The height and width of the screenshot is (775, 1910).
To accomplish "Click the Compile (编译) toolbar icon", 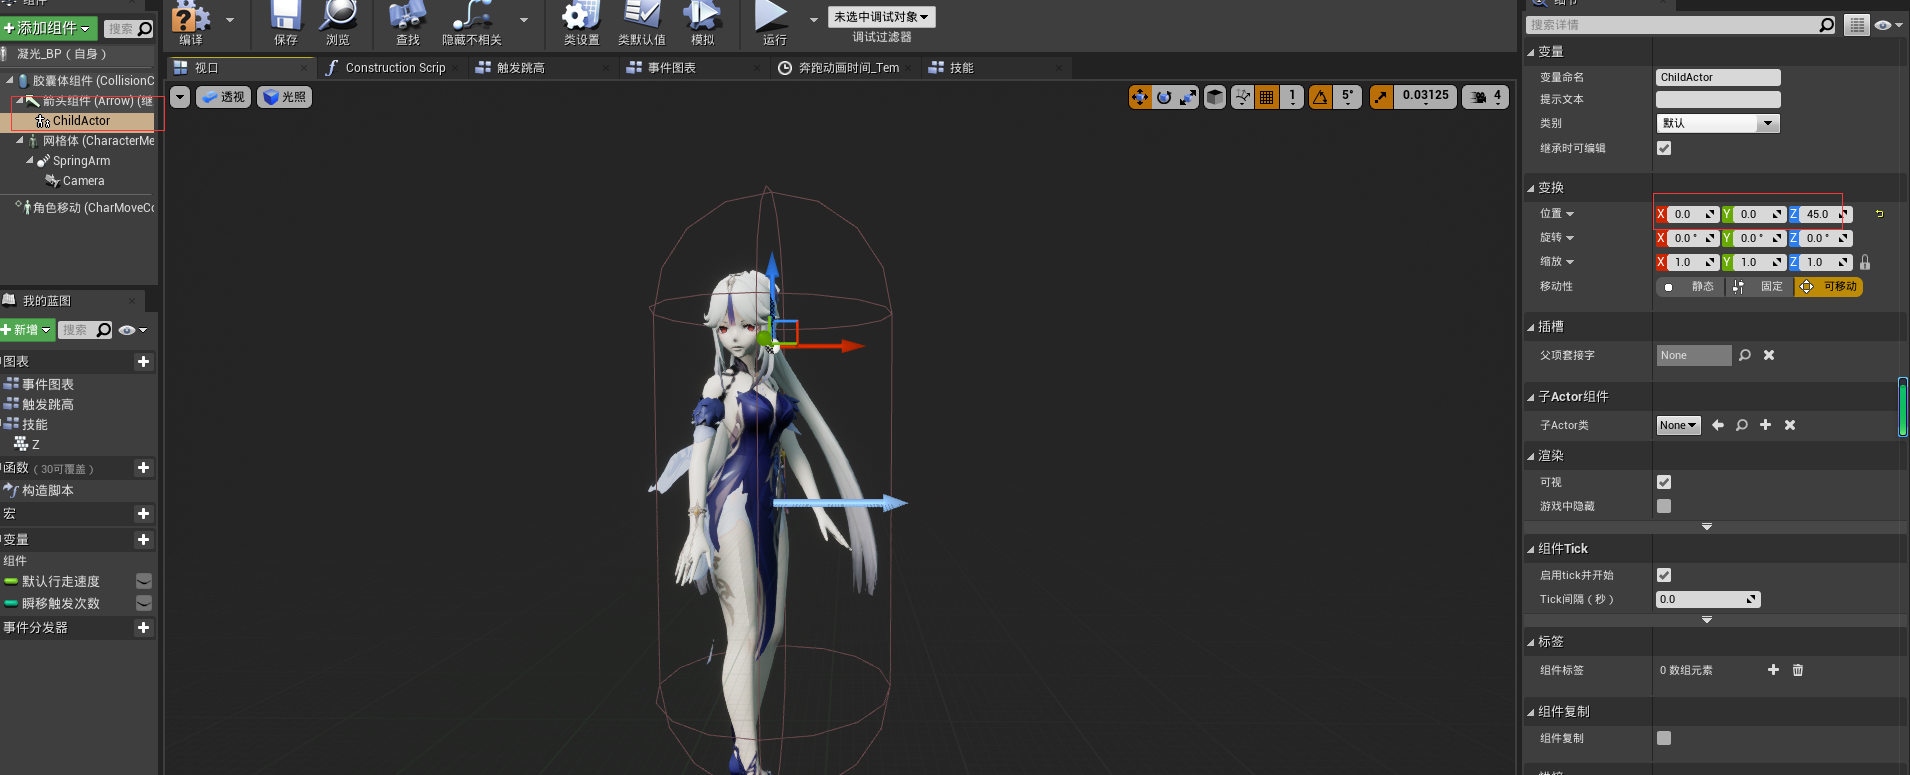I will (x=191, y=18).
